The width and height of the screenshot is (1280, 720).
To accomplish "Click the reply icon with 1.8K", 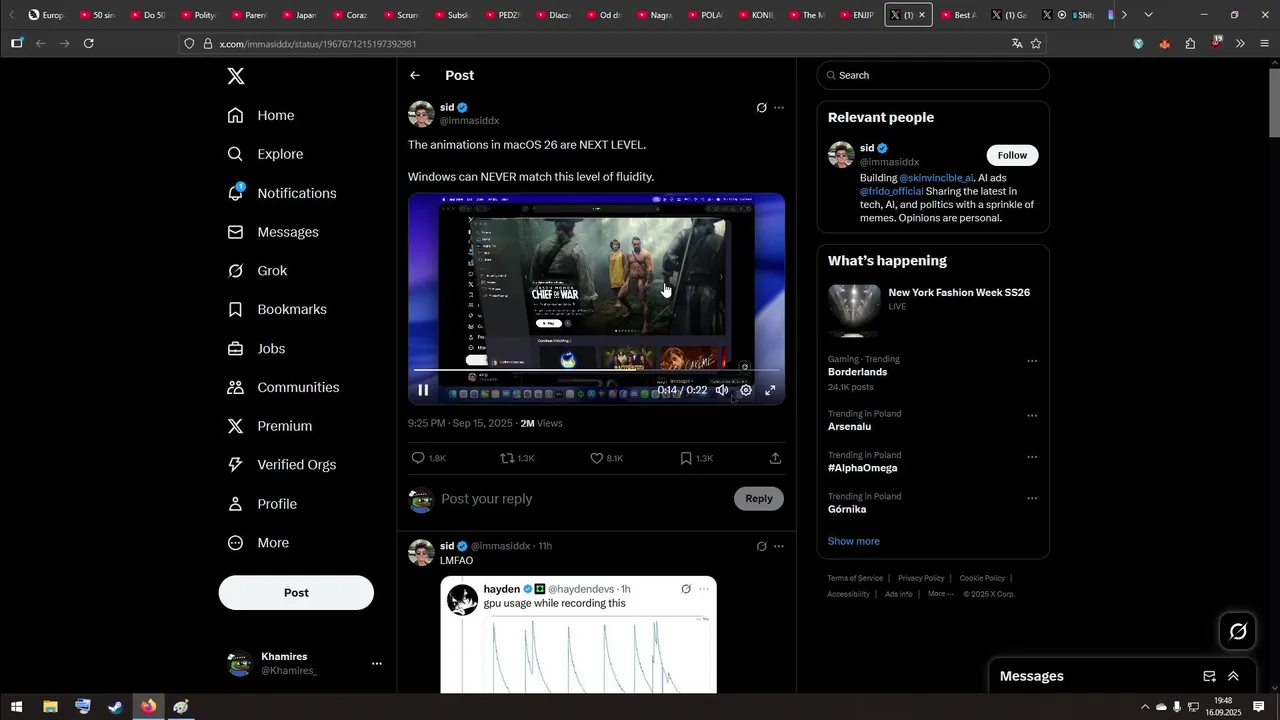I will click(x=428, y=458).
